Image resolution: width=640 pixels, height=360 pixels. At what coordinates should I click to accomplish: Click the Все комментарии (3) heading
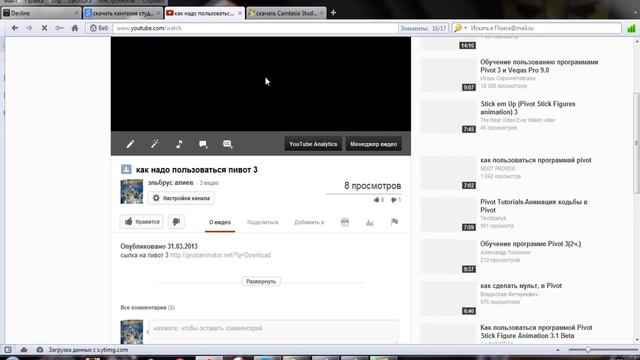pyautogui.click(x=147, y=307)
